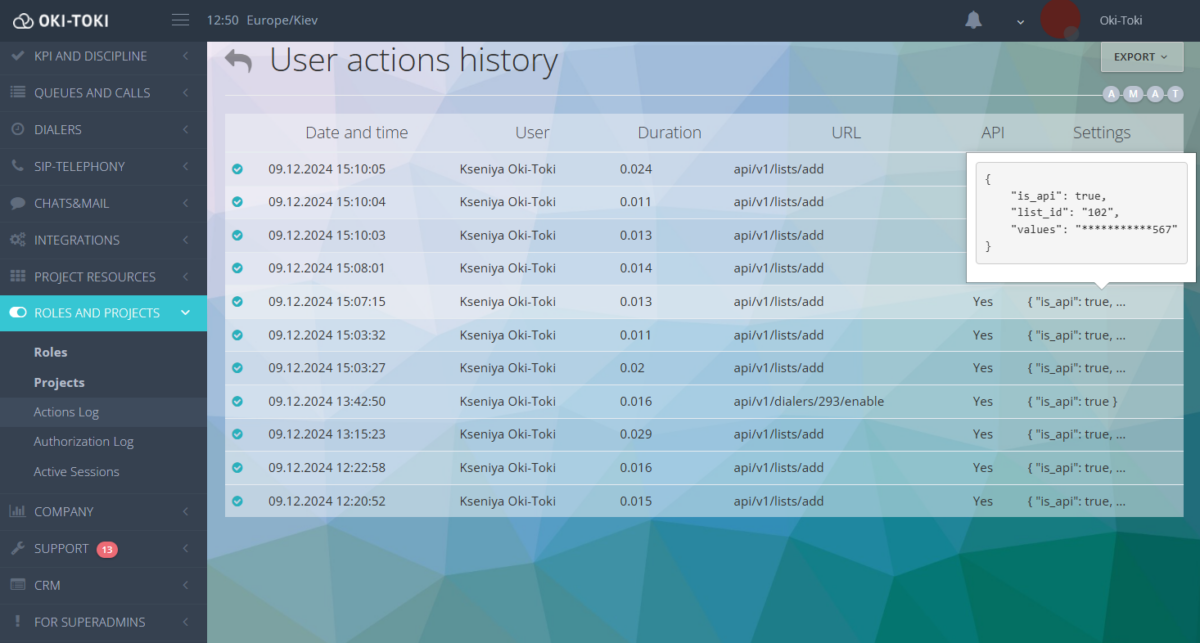
Task: Click the notification bell icon
Action: pyautogui.click(x=973, y=20)
